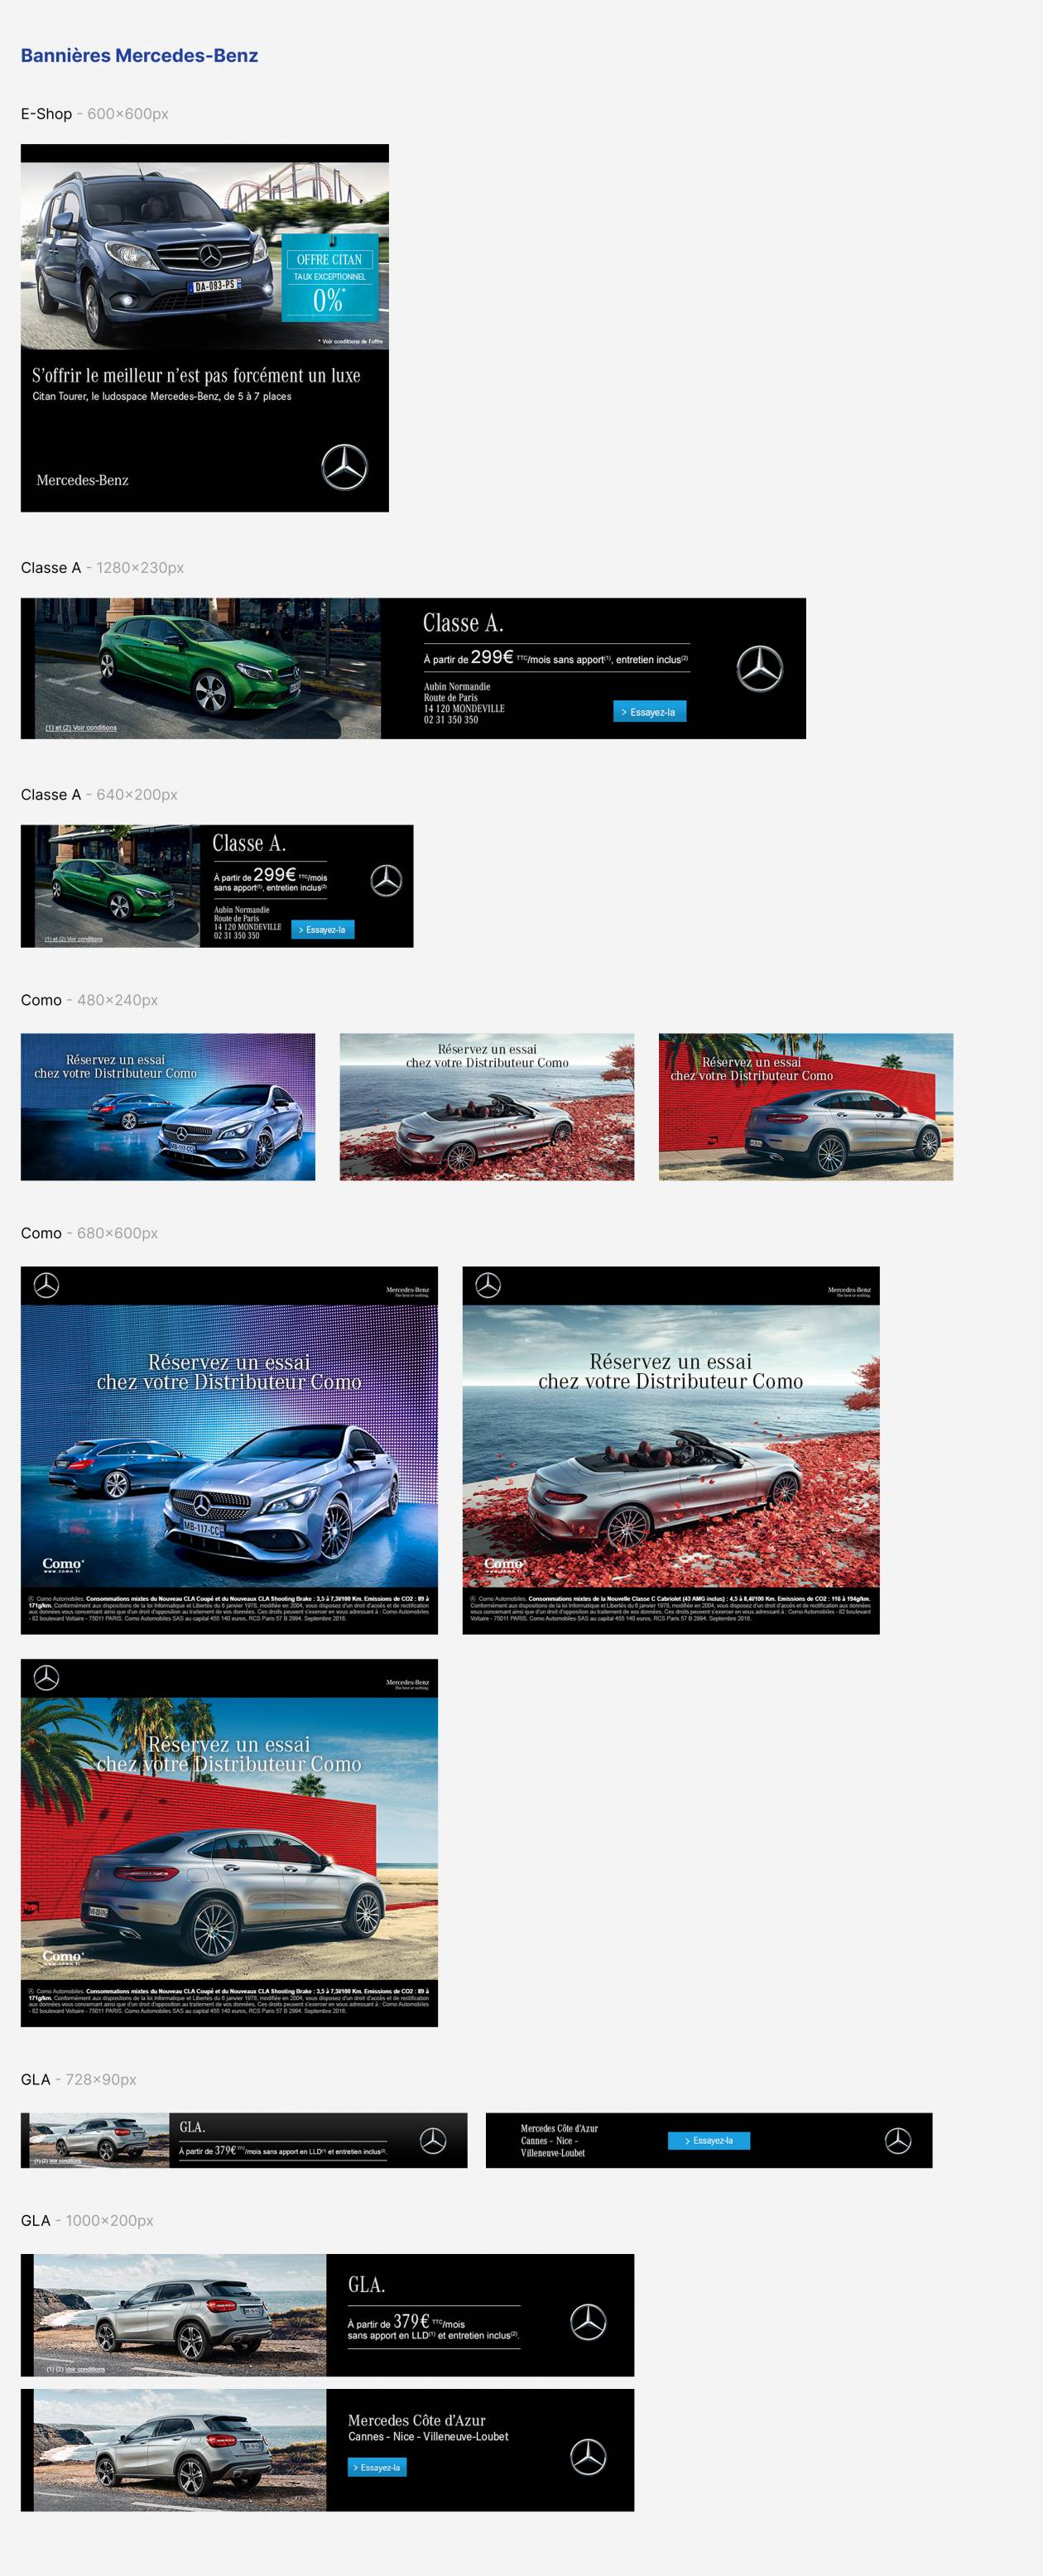Select the small red-wall Como 480×240 banner
The image size is (1043, 2576).
tap(805, 1107)
